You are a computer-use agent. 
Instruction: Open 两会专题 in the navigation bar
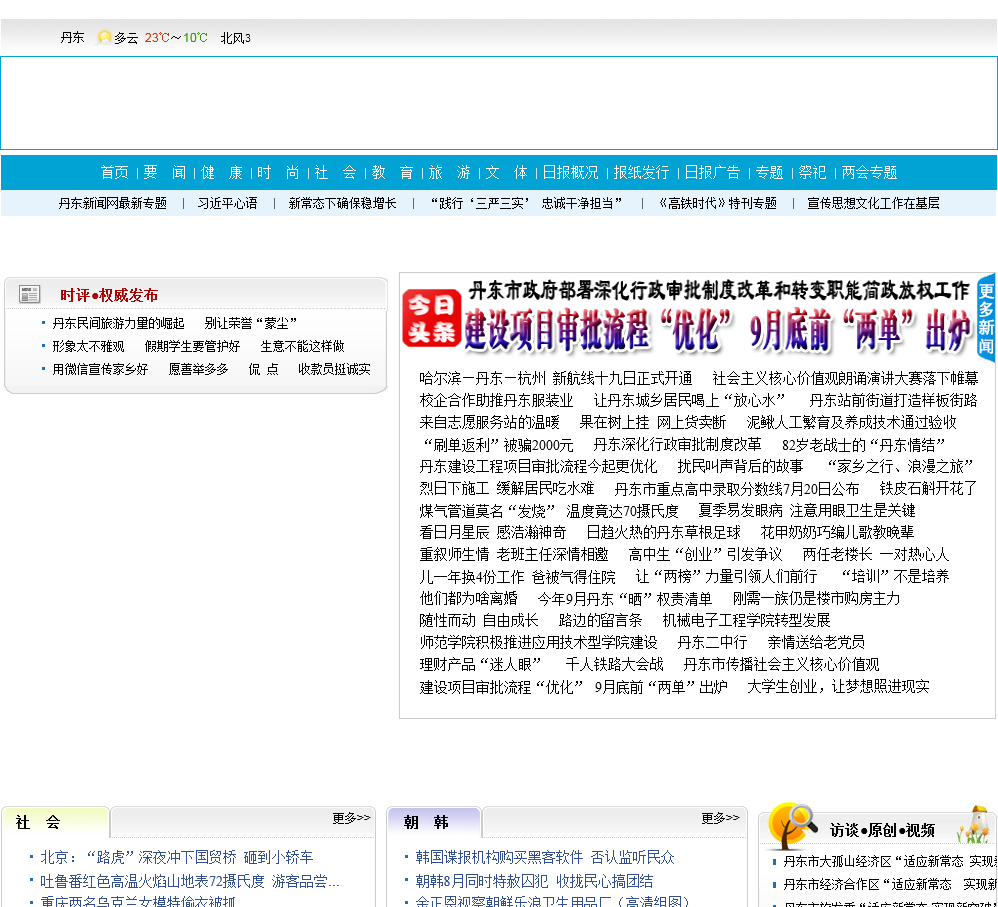tap(869, 172)
